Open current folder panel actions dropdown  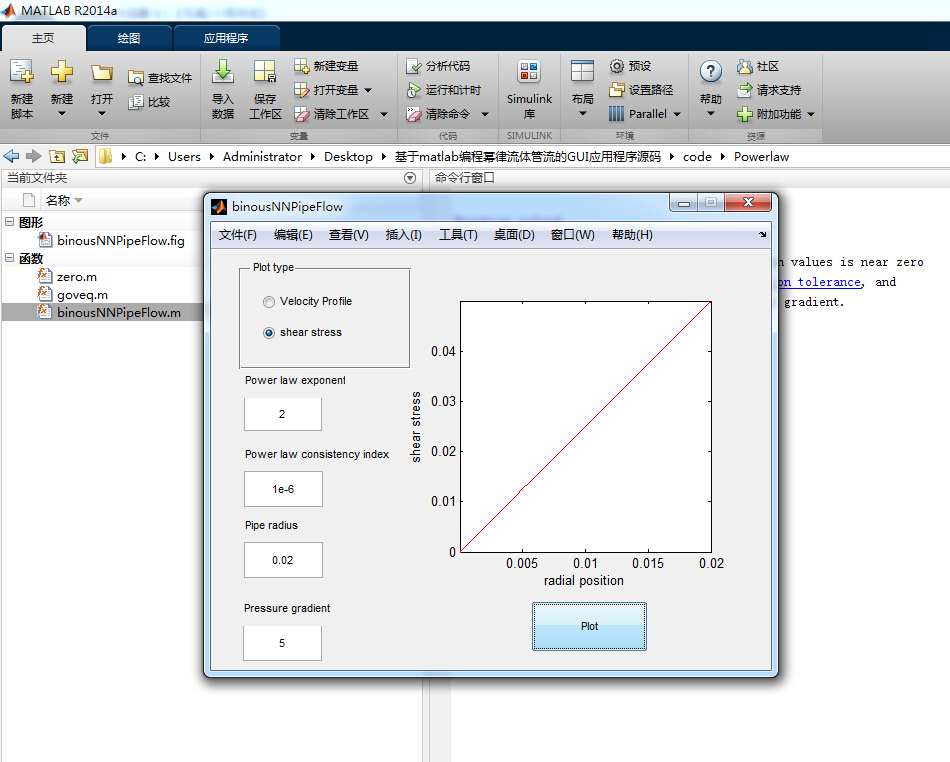coord(410,178)
